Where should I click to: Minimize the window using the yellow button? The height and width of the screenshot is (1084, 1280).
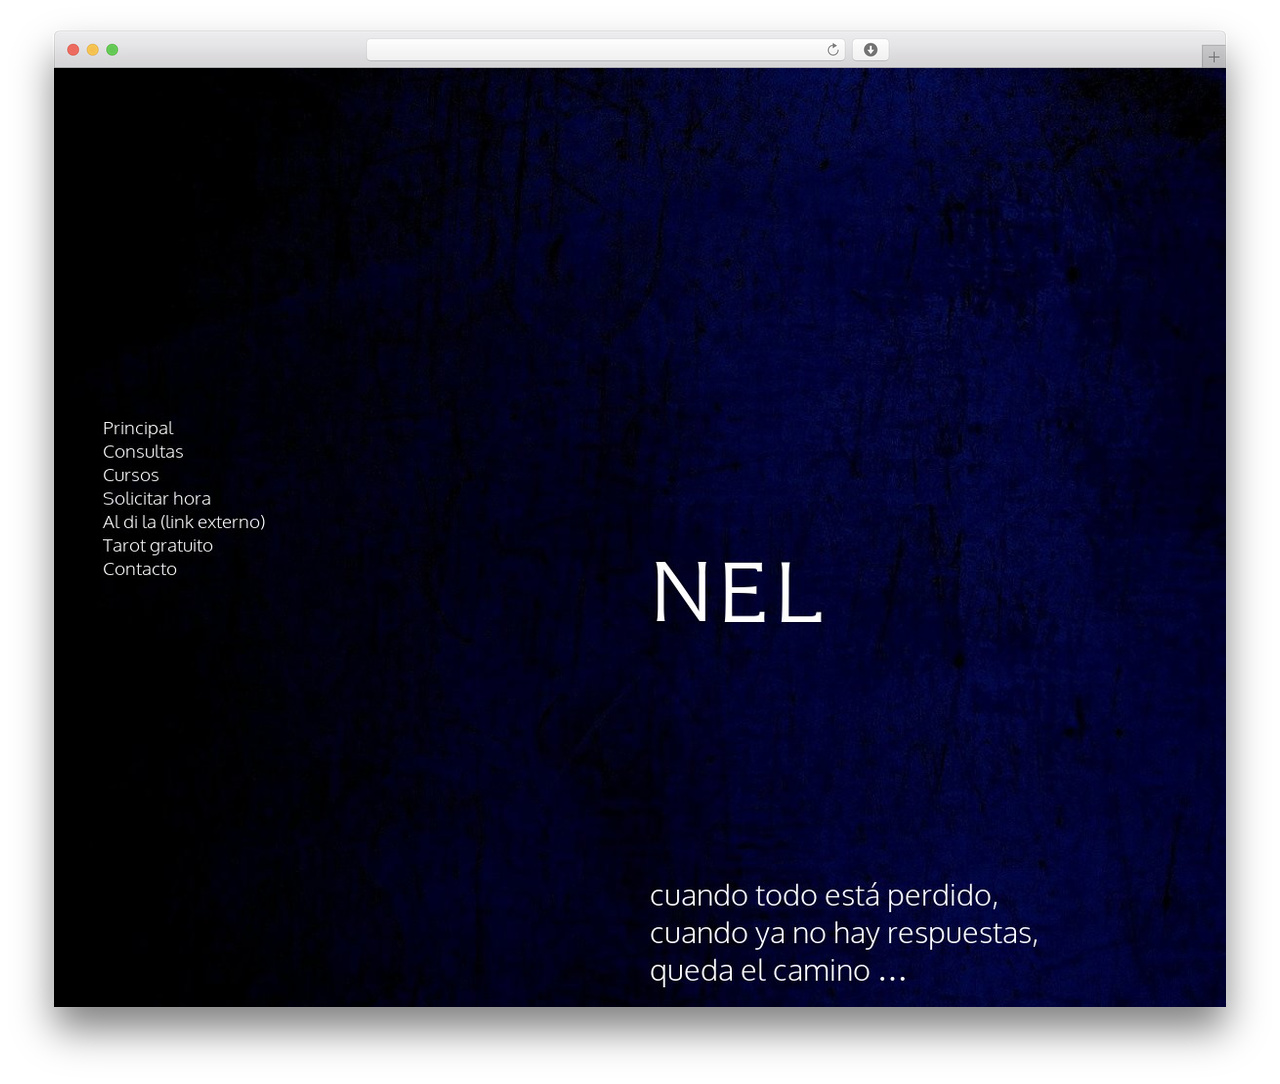tap(93, 50)
